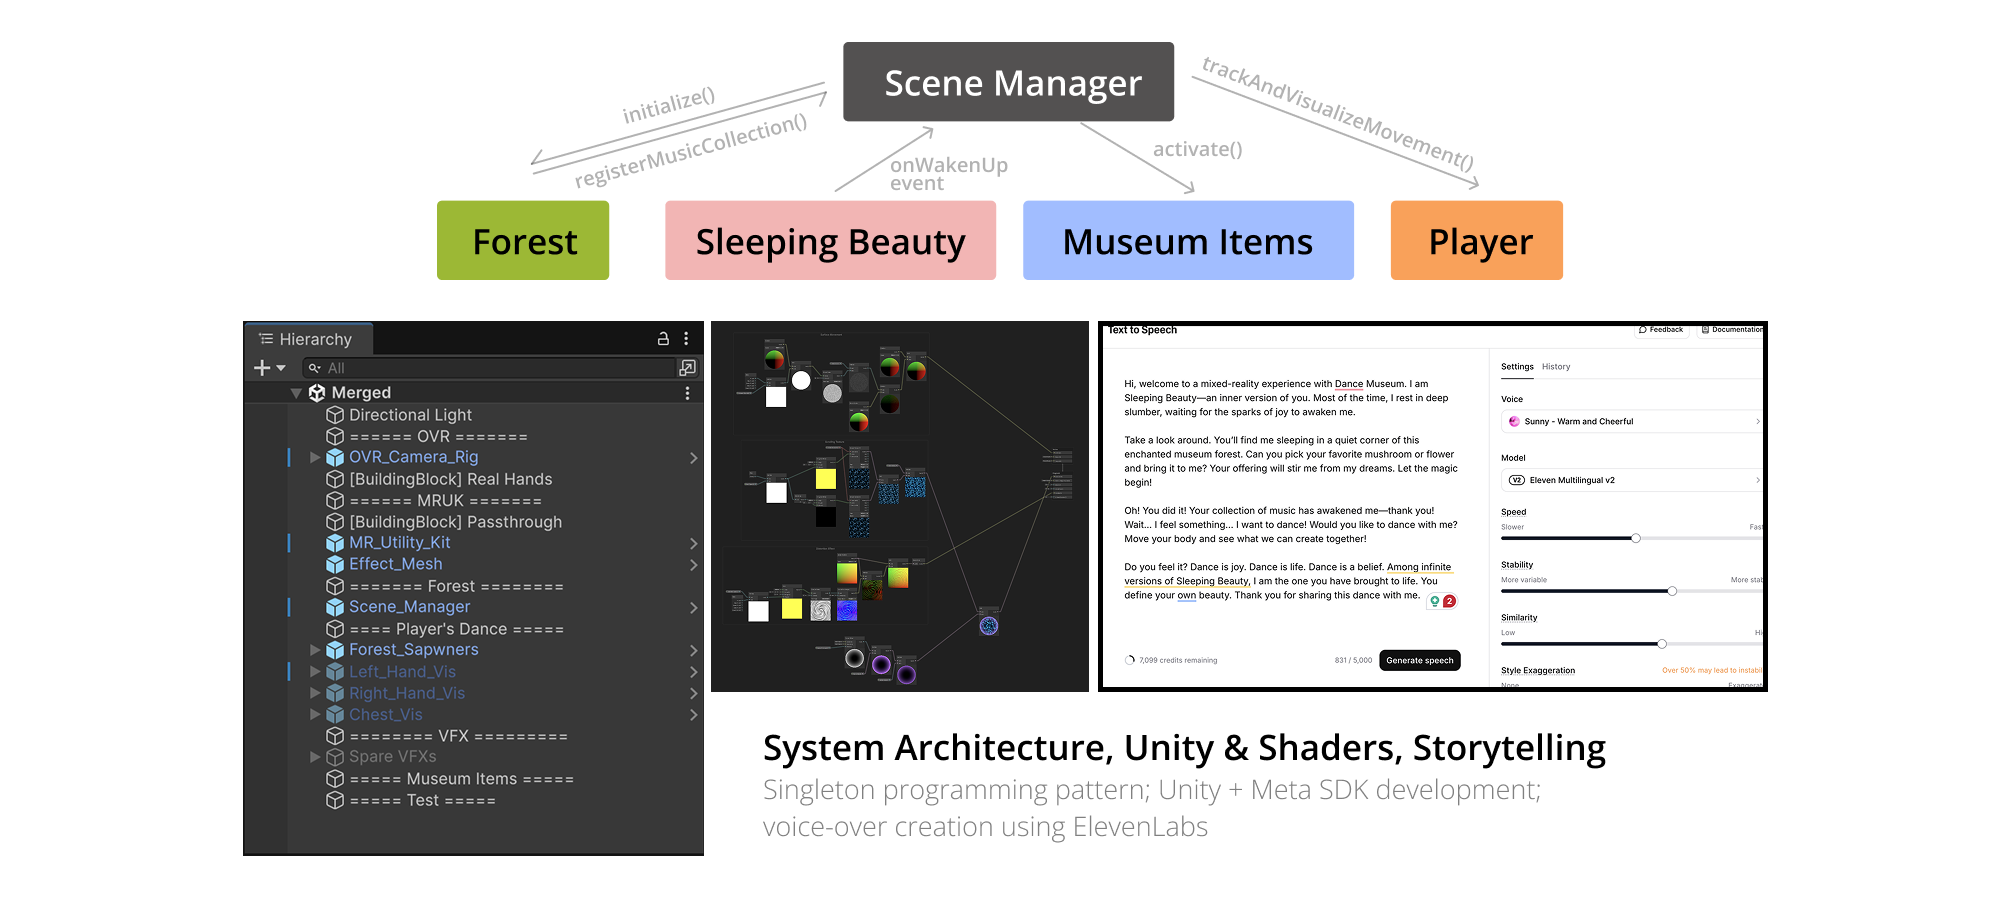Open the scene picker icon beside search

(687, 368)
